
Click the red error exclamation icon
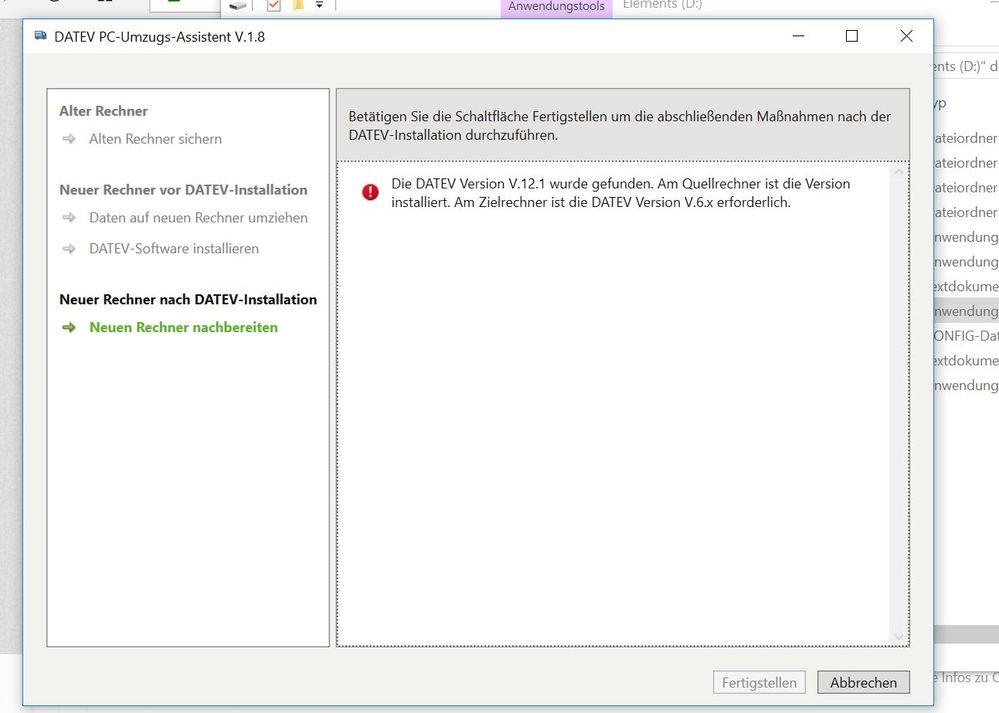pyautogui.click(x=370, y=192)
